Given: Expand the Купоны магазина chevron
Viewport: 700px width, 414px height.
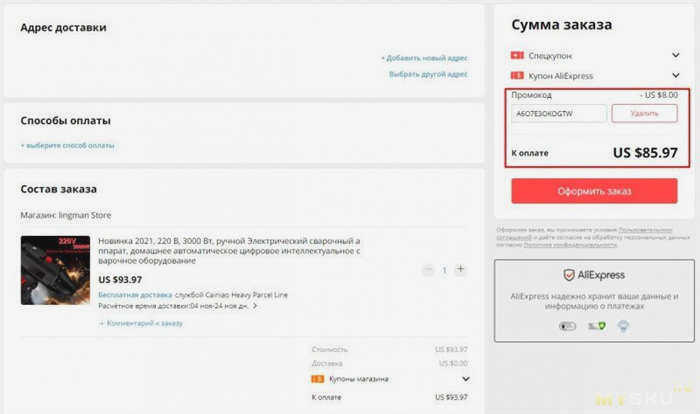Looking at the screenshot, I should pos(466,379).
